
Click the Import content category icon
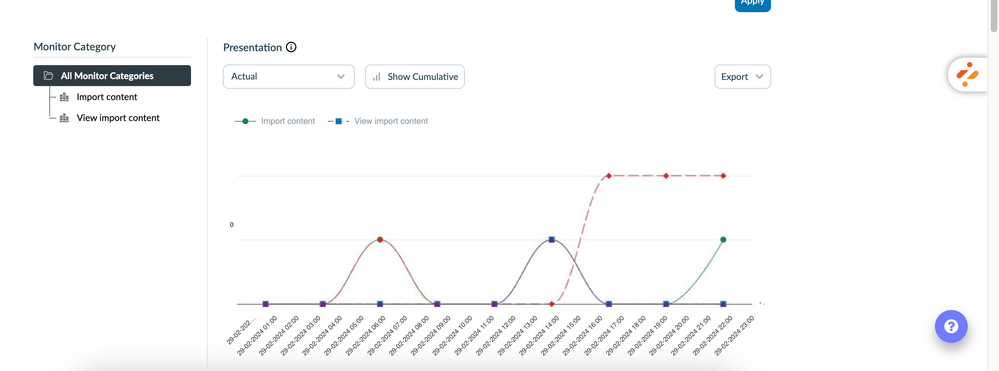click(x=64, y=98)
